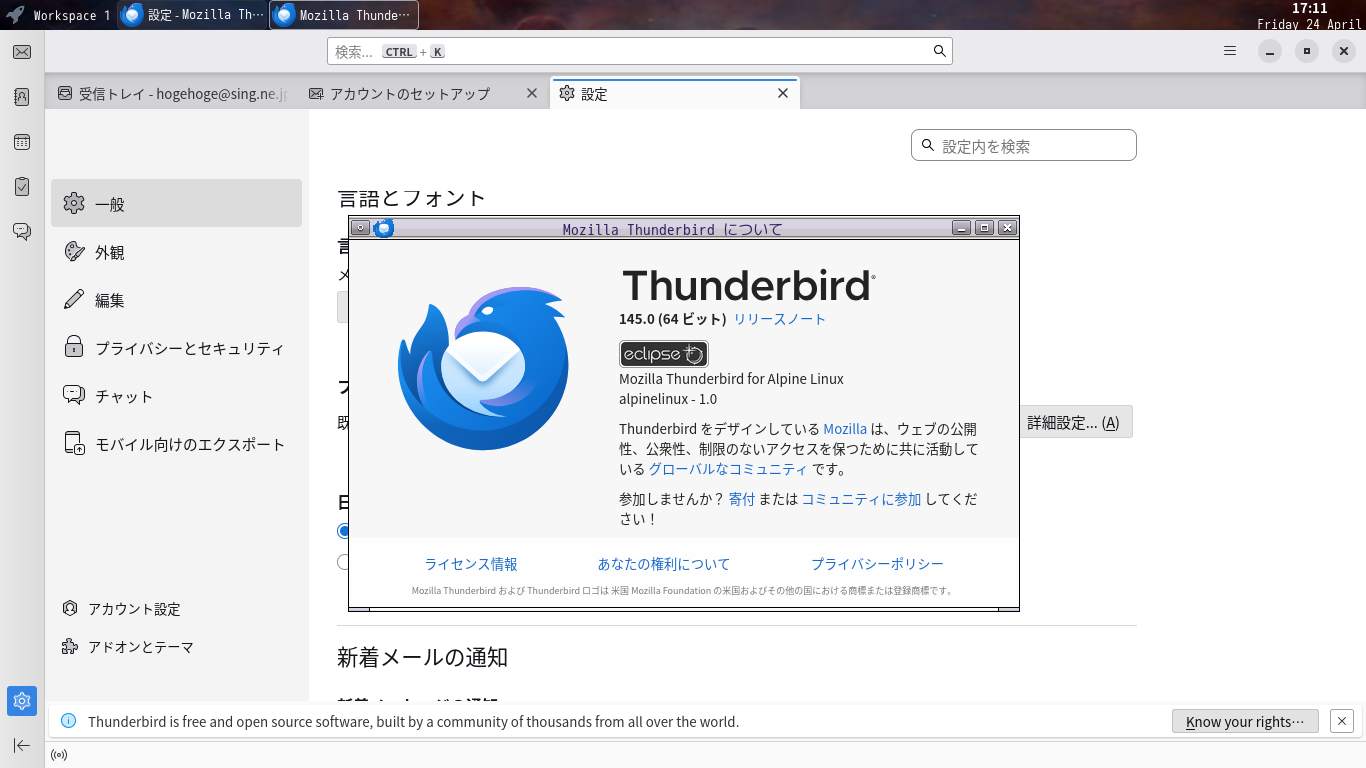
Task: Click the magnifier icon in the global search bar
Action: [940, 51]
